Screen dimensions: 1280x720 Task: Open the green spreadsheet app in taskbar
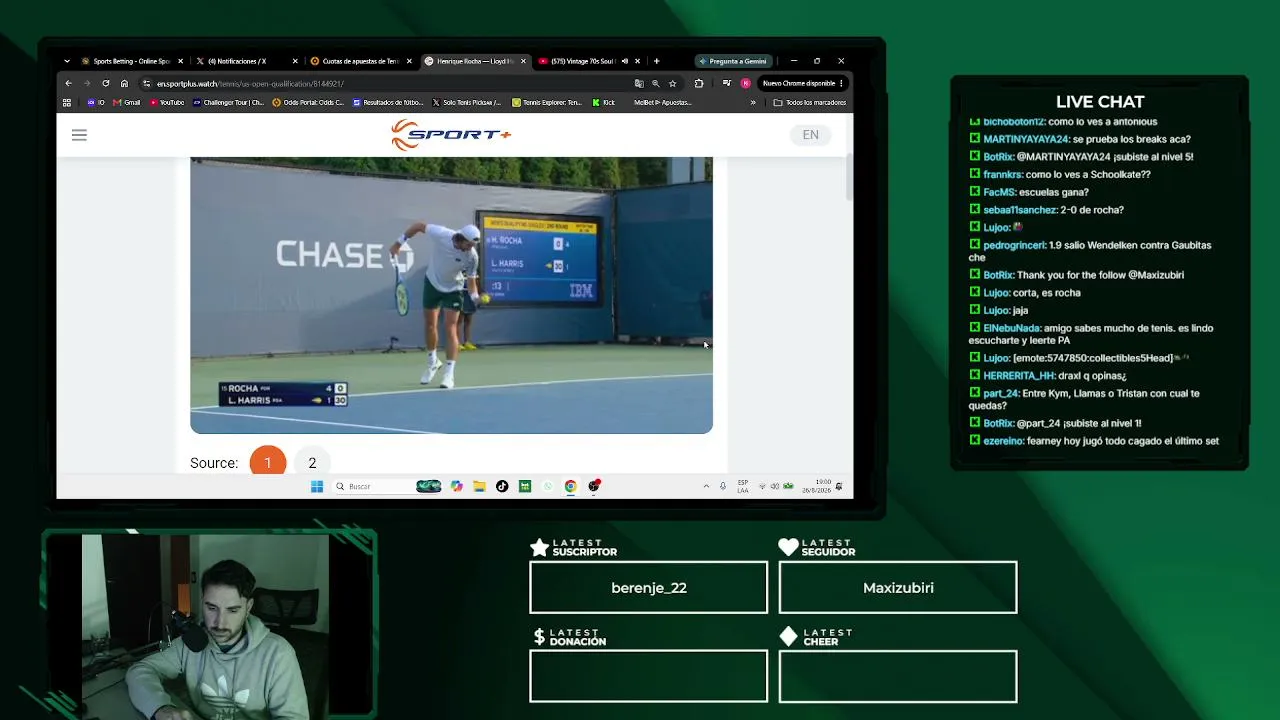(x=524, y=486)
